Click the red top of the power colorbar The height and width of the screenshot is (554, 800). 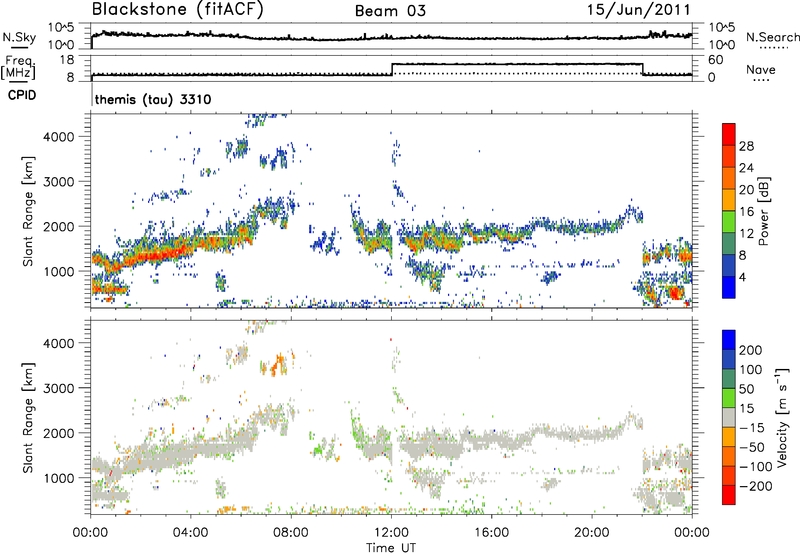coord(729,134)
